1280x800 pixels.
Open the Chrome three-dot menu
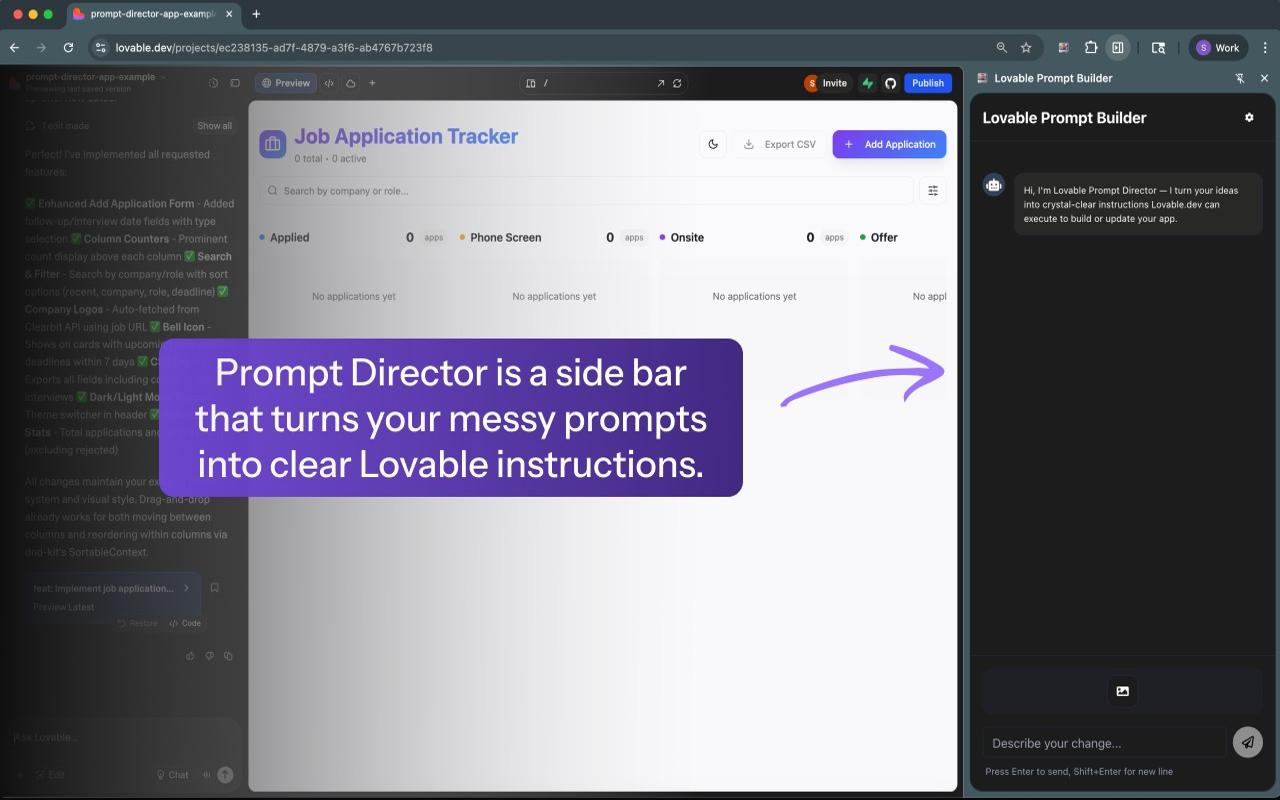point(1265,47)
